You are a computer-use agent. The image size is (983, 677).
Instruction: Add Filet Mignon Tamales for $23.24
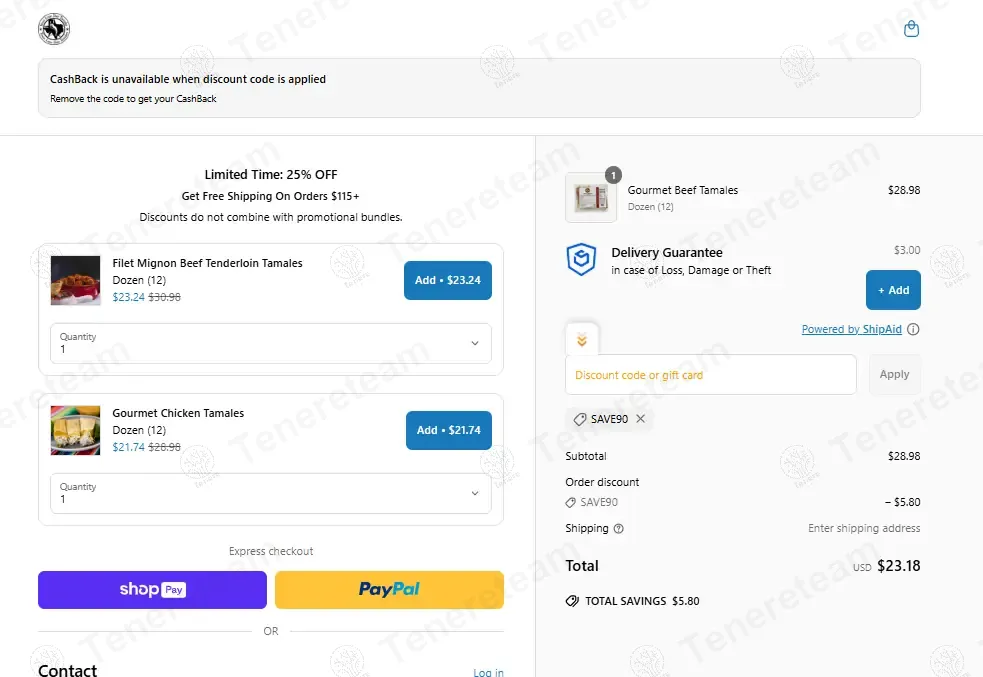pyautogui.click(x=448, y=280)
